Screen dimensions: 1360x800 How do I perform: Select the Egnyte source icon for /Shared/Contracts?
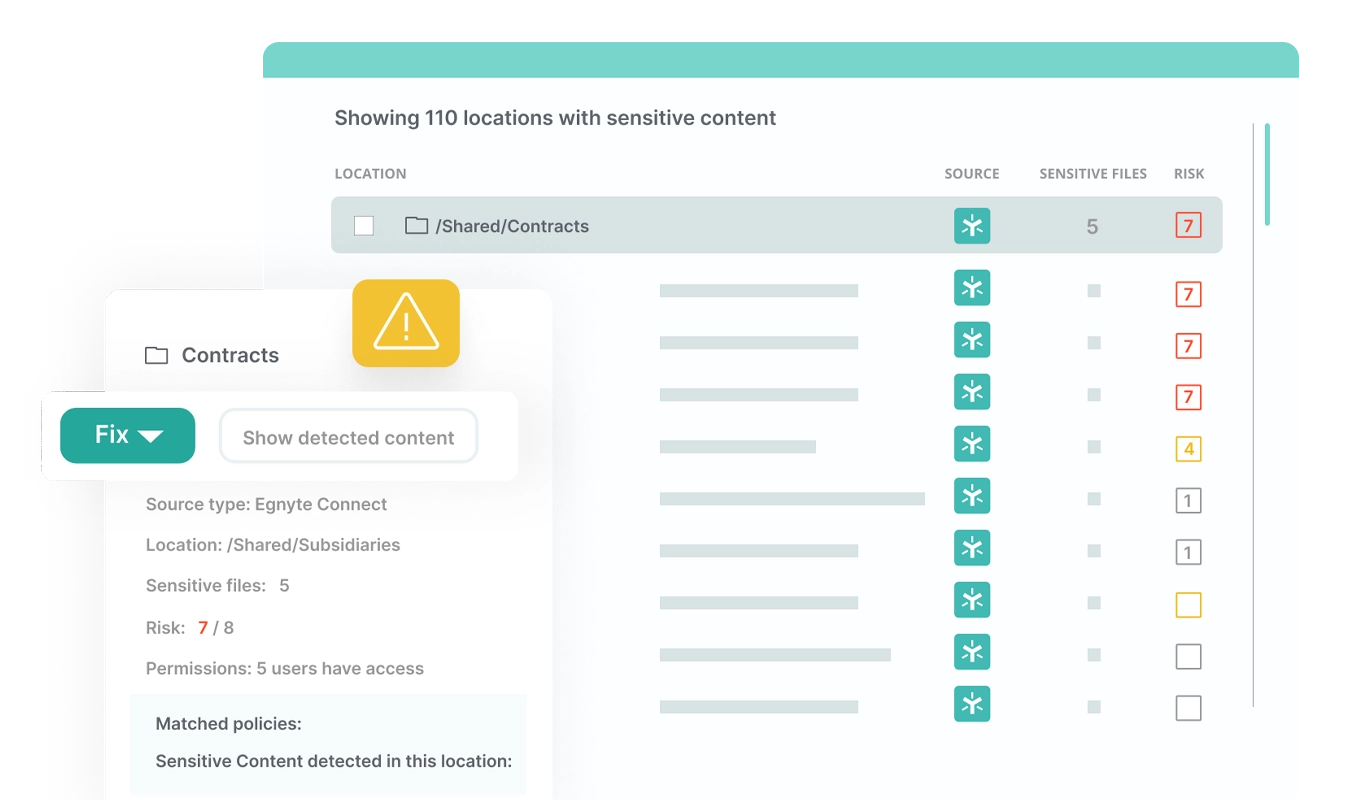[971, 225]
